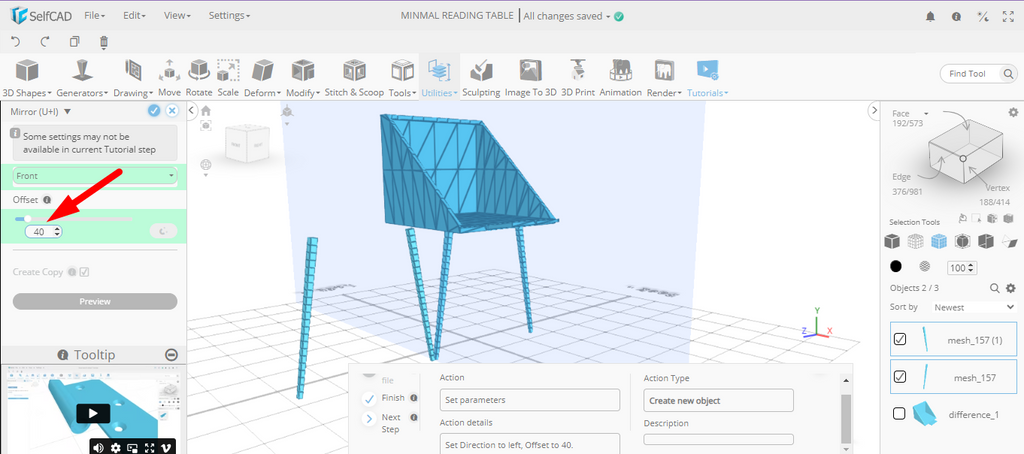Toggle the mesh_157 (1) object checkbox

(x=900, y=339)
